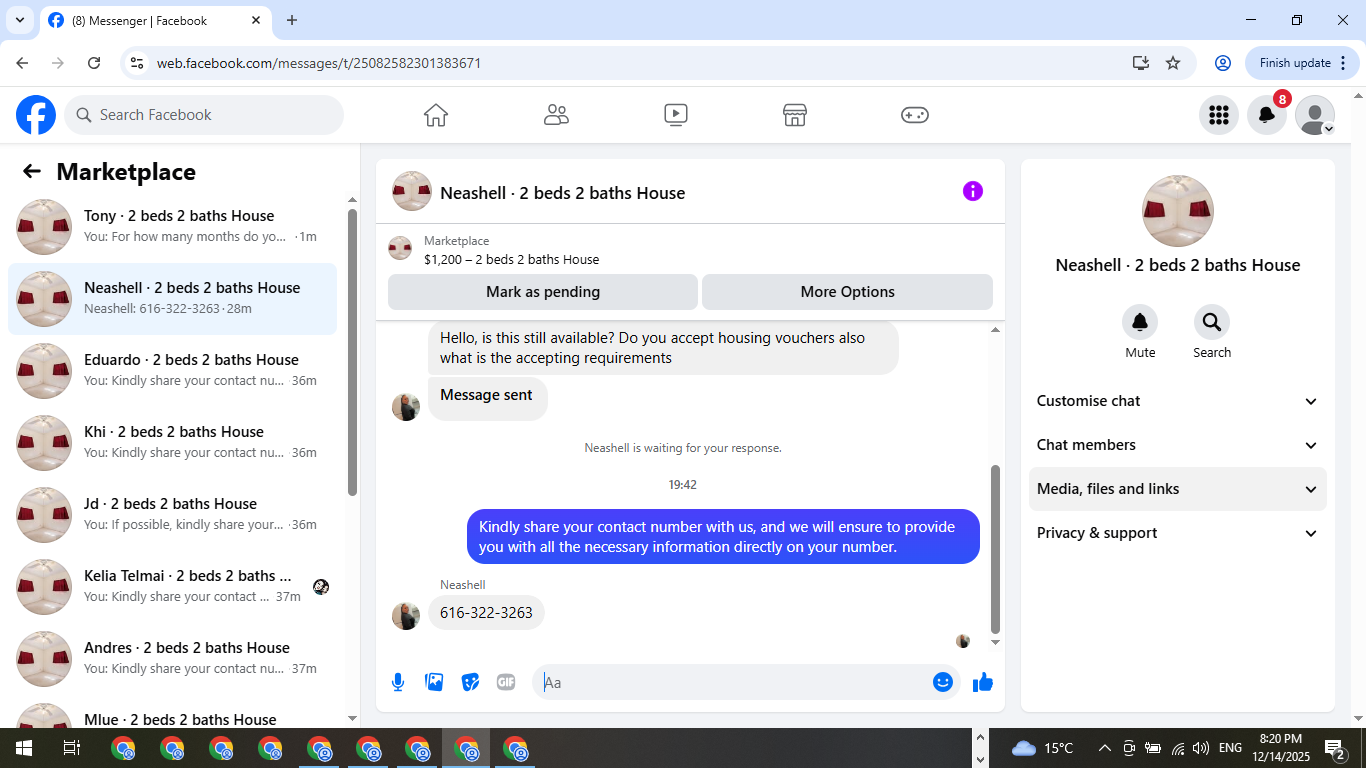Choose a GIF in the composer
This screenshot has width=1366, height=768.
coord(506,682)
